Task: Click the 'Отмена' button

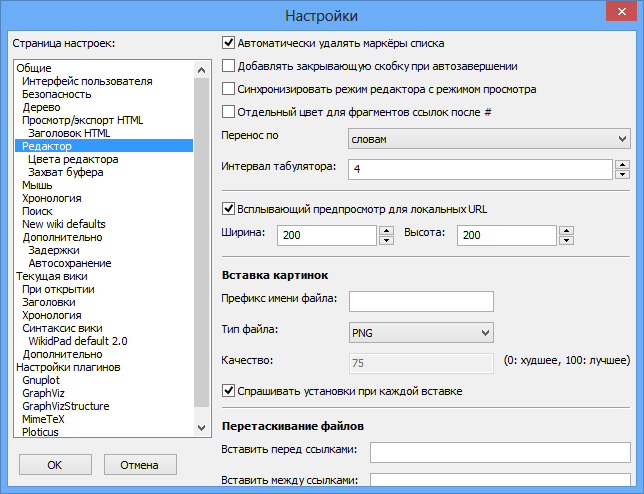Action: (140, 464)
